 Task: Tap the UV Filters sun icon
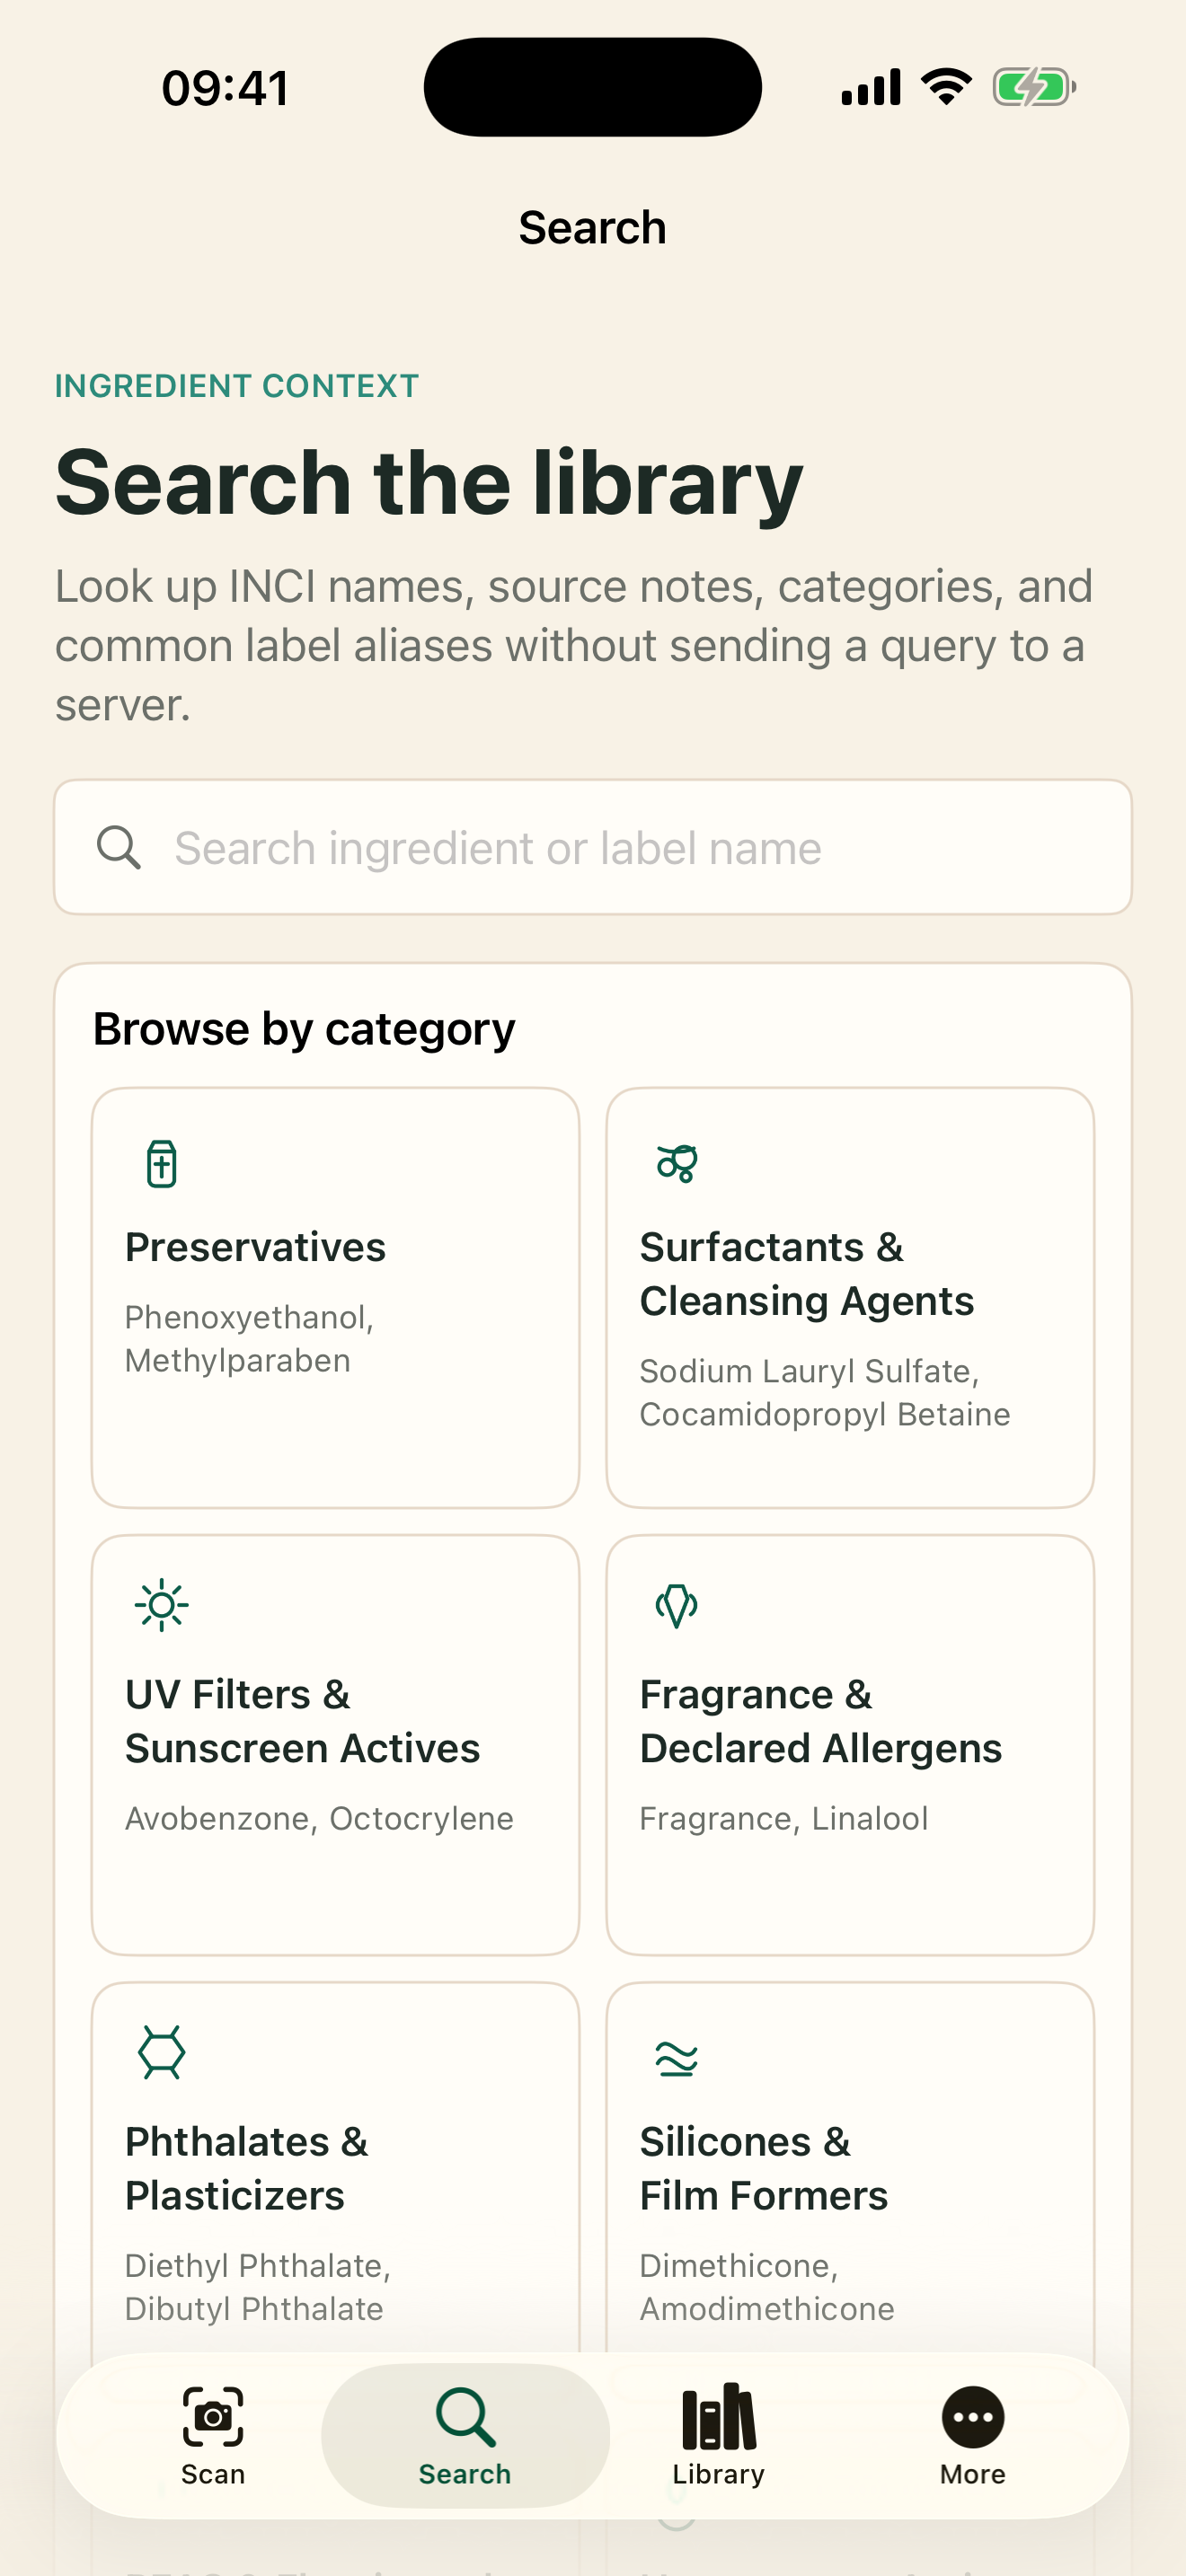(161, 1606)
